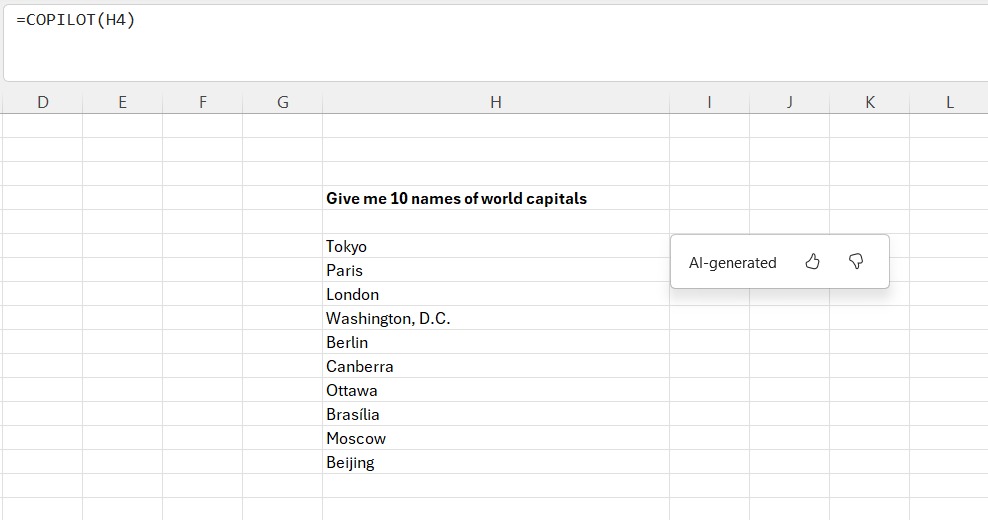
Task: Select the Beijing cell
Action: [496, 462]
